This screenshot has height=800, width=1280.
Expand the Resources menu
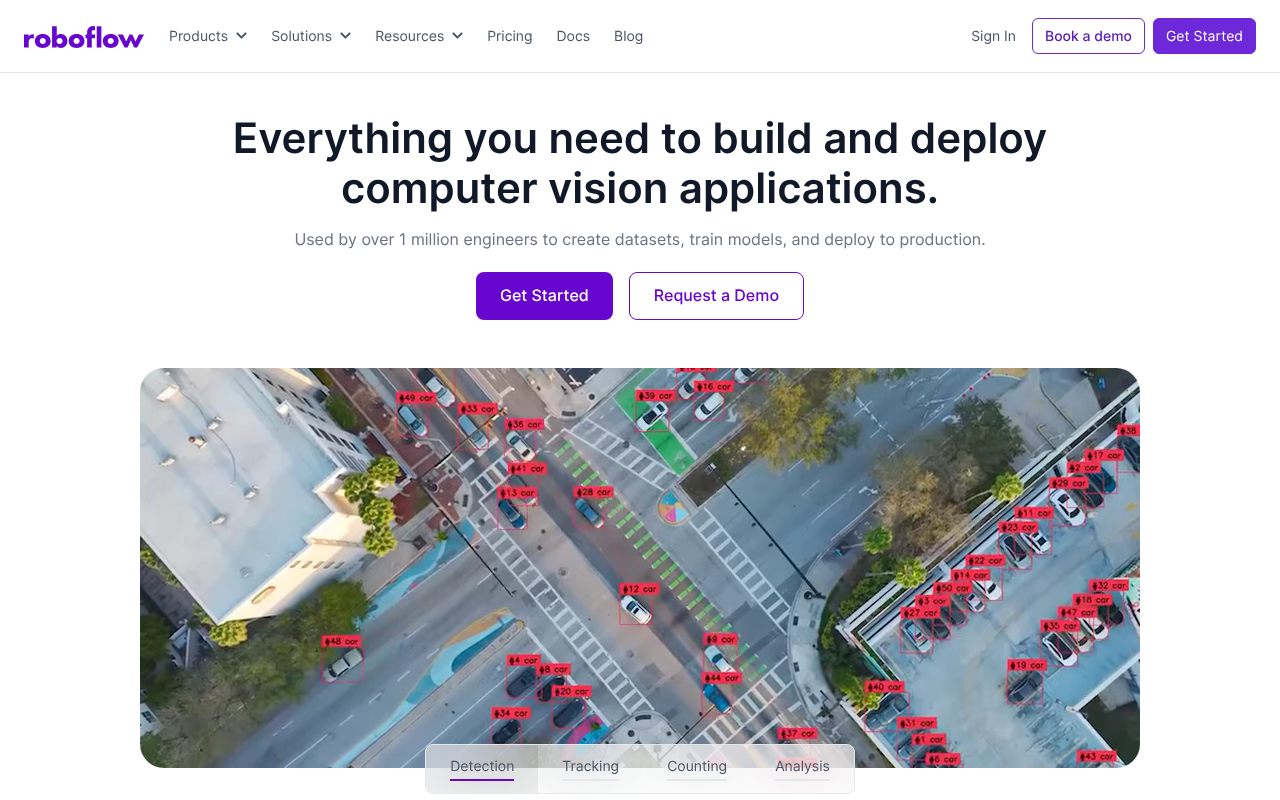(x=410, y=36)
